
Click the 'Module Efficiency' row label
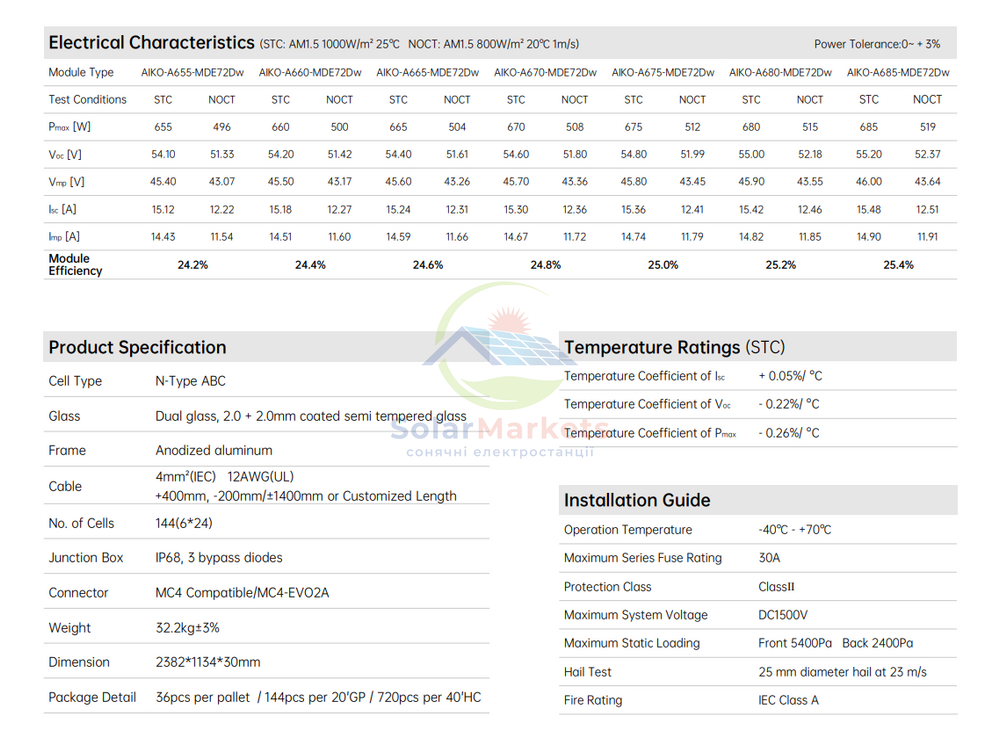75,265
